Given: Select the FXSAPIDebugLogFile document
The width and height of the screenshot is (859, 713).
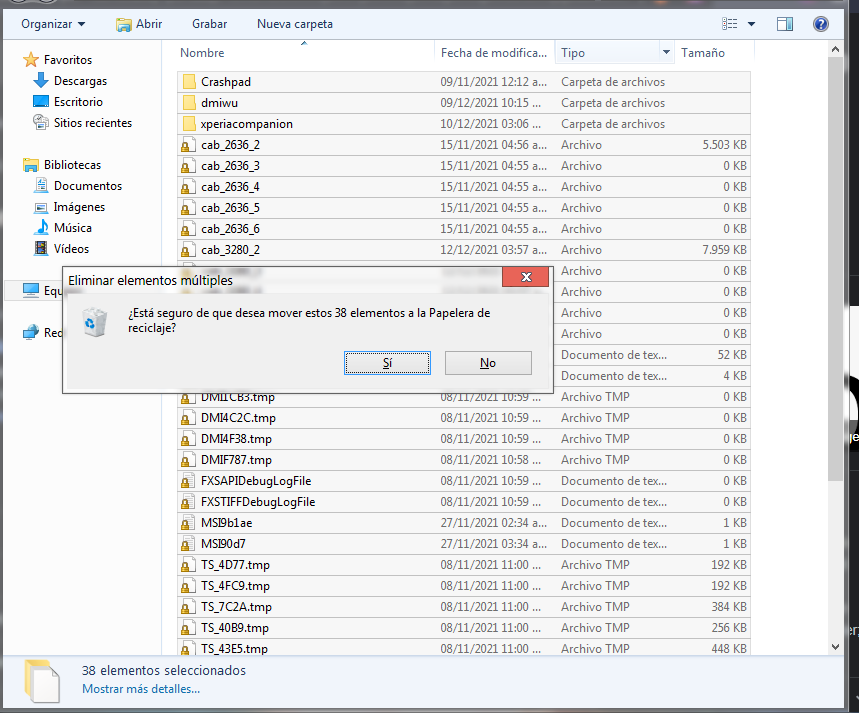Looking at the screenshot, I should (463, 481).
